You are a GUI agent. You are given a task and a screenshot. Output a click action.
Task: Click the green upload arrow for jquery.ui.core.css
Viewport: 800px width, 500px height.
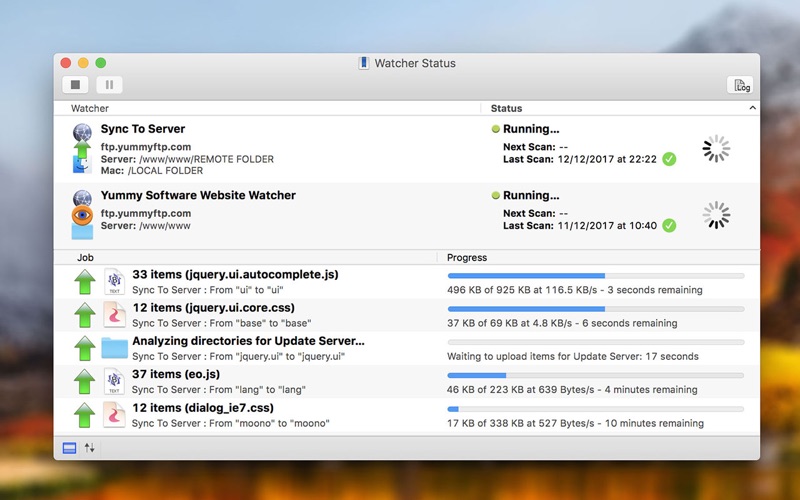tap(85, 315)
